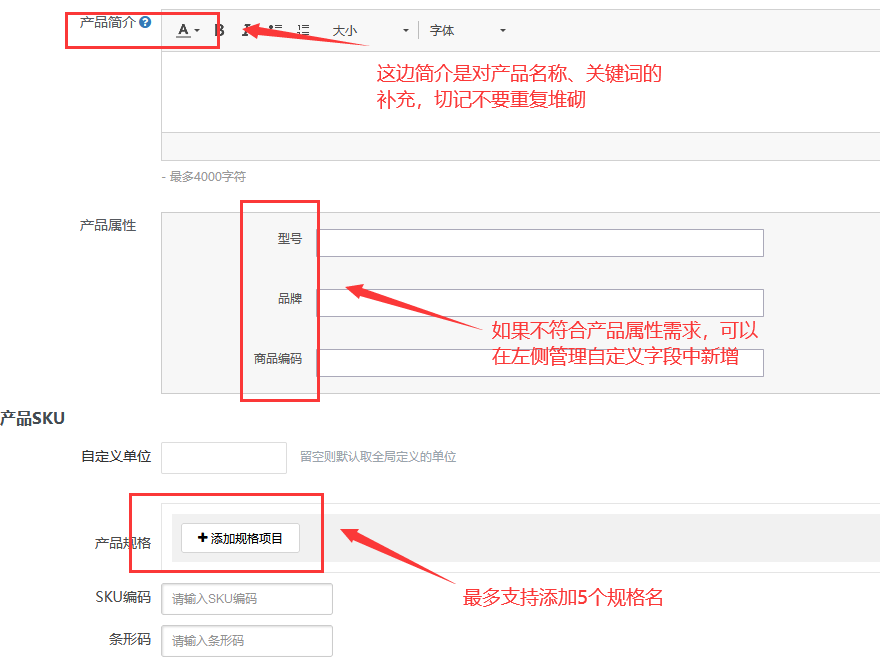Toggle bold formatting in the editor
Image resolution: width=880 pixels, height=657 pixels.
point(220,30)
